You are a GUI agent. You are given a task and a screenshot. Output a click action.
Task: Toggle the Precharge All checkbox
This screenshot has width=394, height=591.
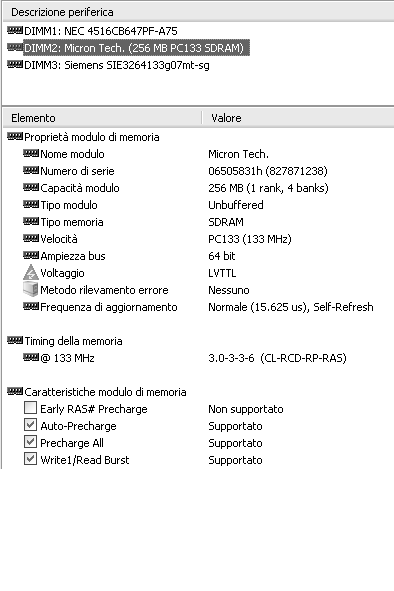pos(30,441)
